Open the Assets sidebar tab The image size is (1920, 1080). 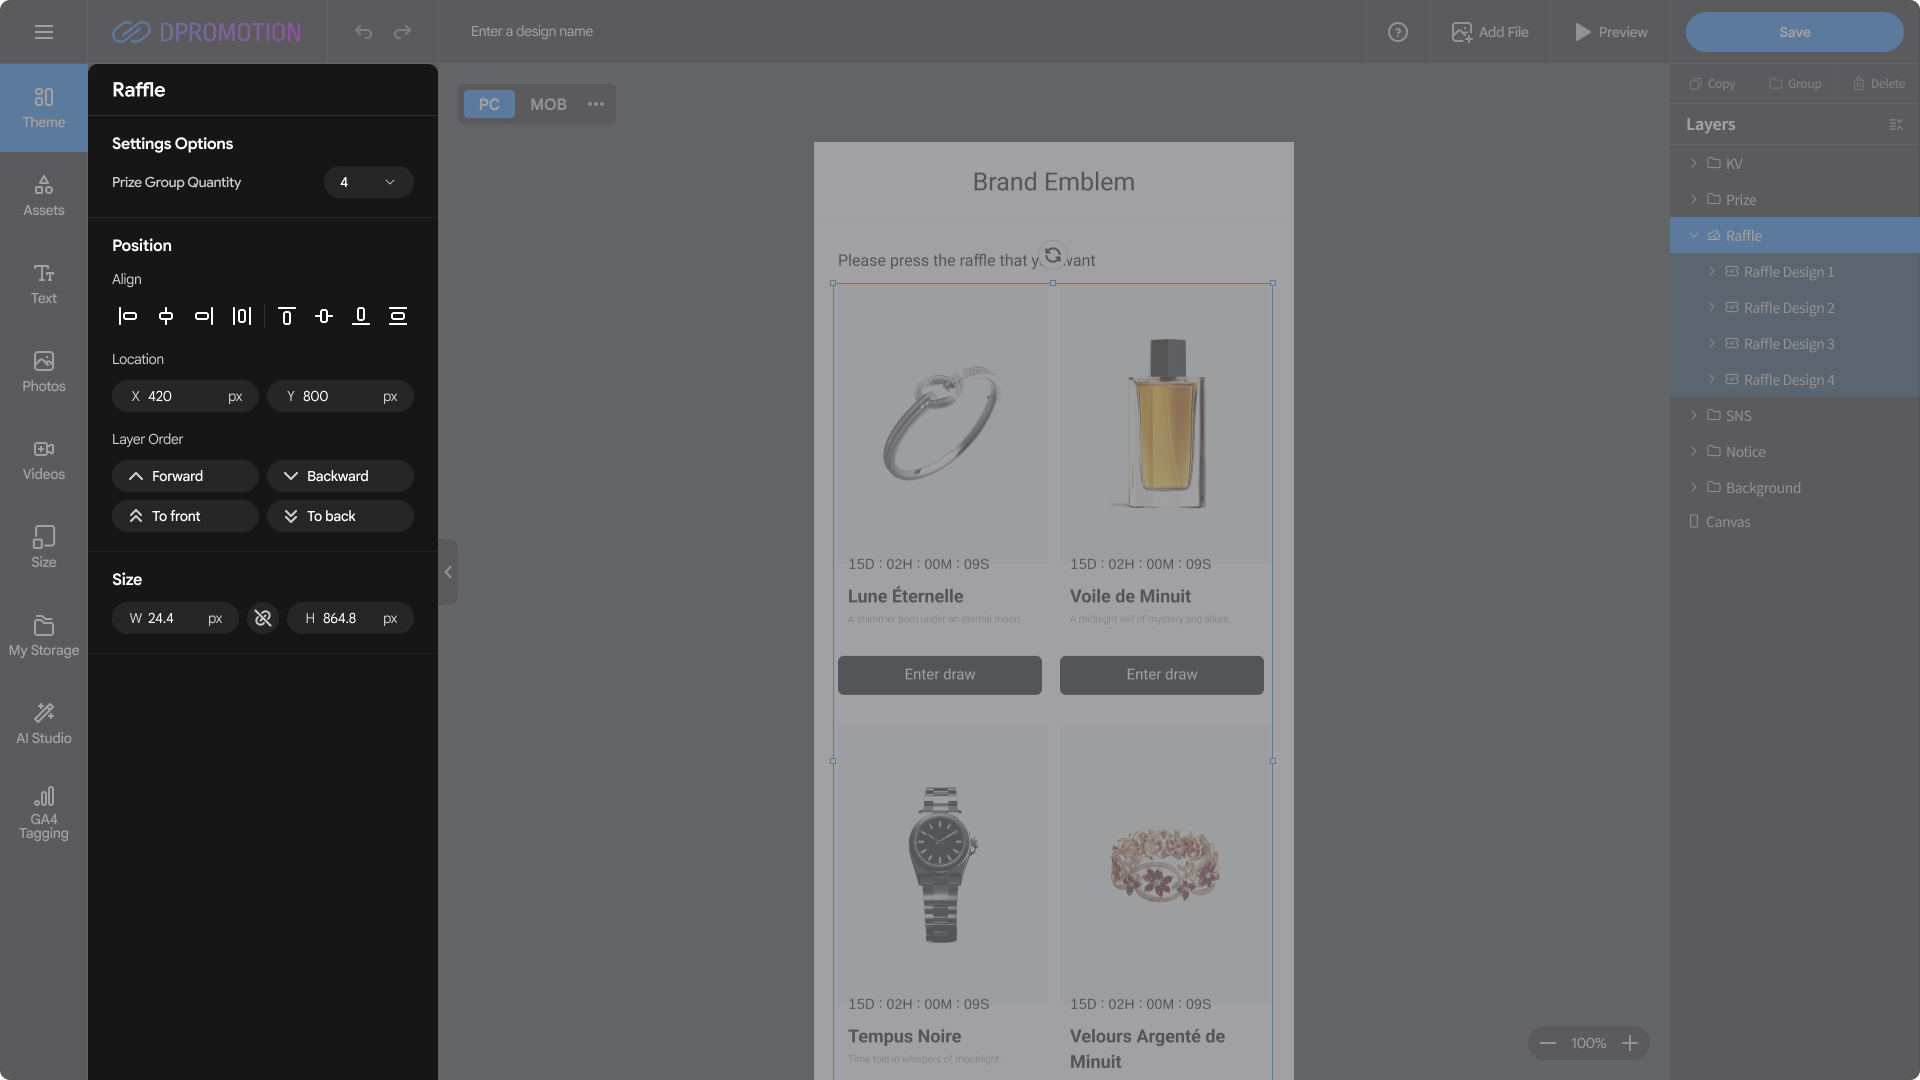[x=44, y=195]
